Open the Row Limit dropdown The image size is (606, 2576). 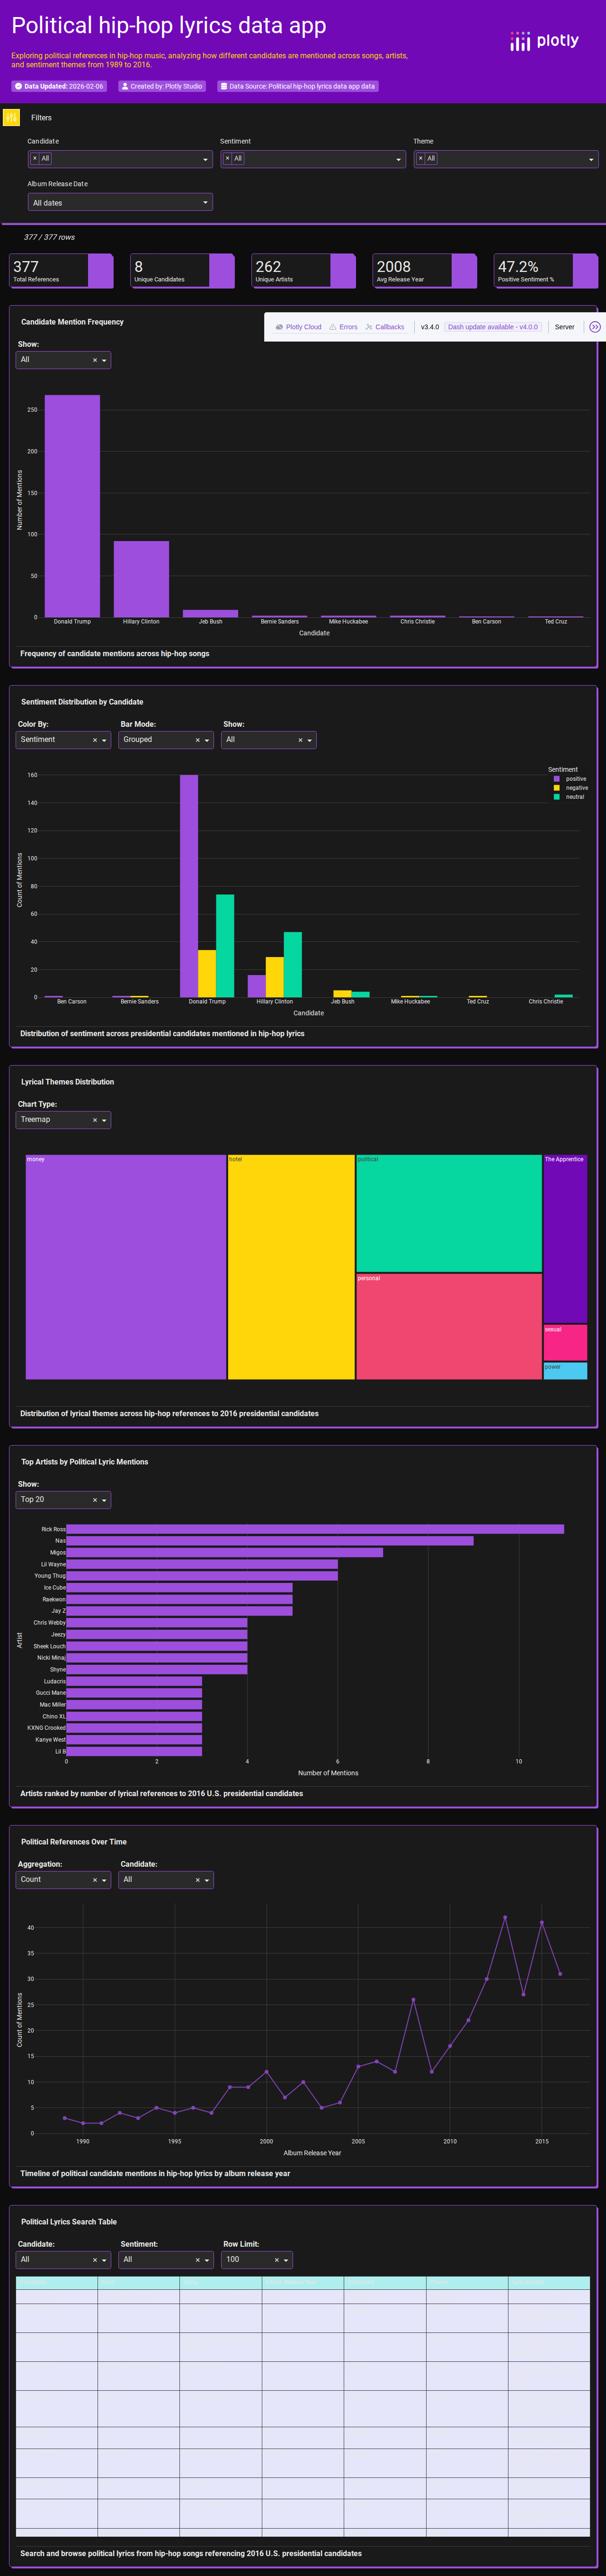point(286,2260)
